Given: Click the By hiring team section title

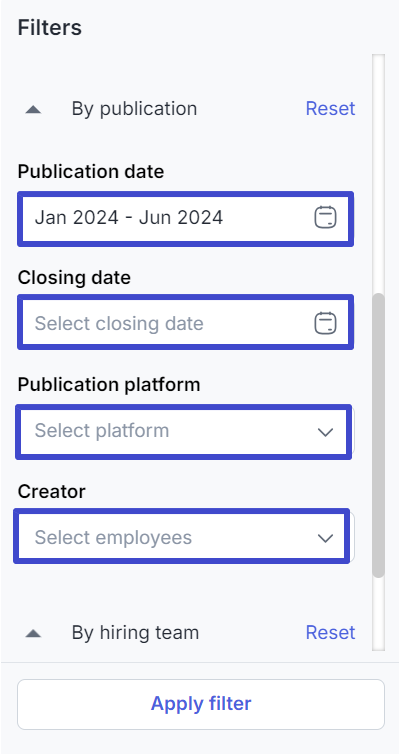Looking at the screenshot, I should pyautogui.click(x=135, y=632).
